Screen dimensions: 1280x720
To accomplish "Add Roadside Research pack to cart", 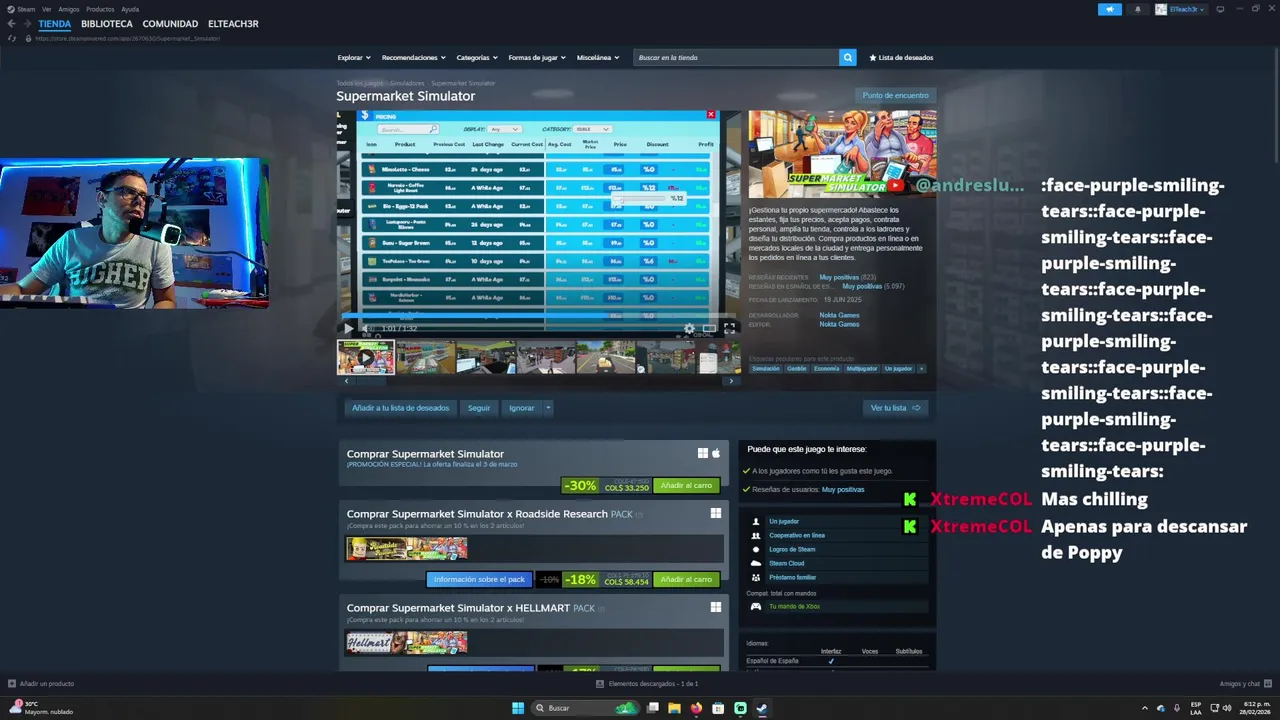I will [x=686, y=580].
